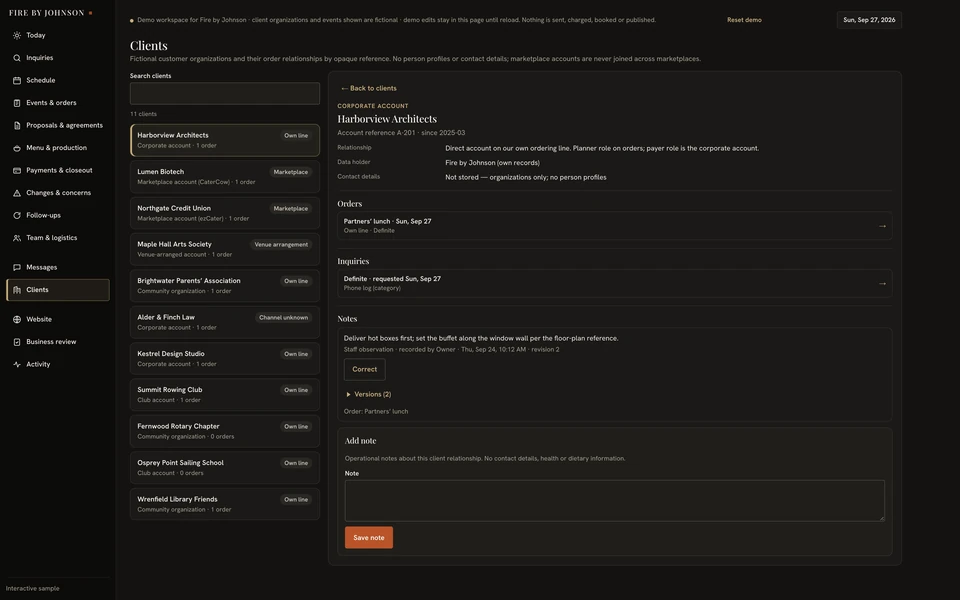Select the Harborview Architects client card
960x600 pixels.
[225, 140]
